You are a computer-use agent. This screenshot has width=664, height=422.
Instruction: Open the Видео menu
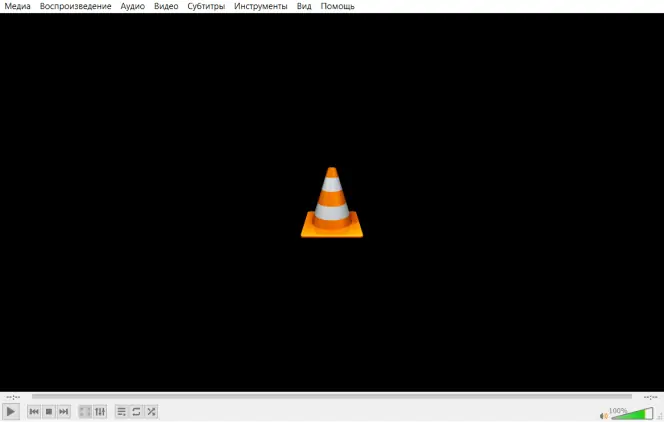click(166, 6)
